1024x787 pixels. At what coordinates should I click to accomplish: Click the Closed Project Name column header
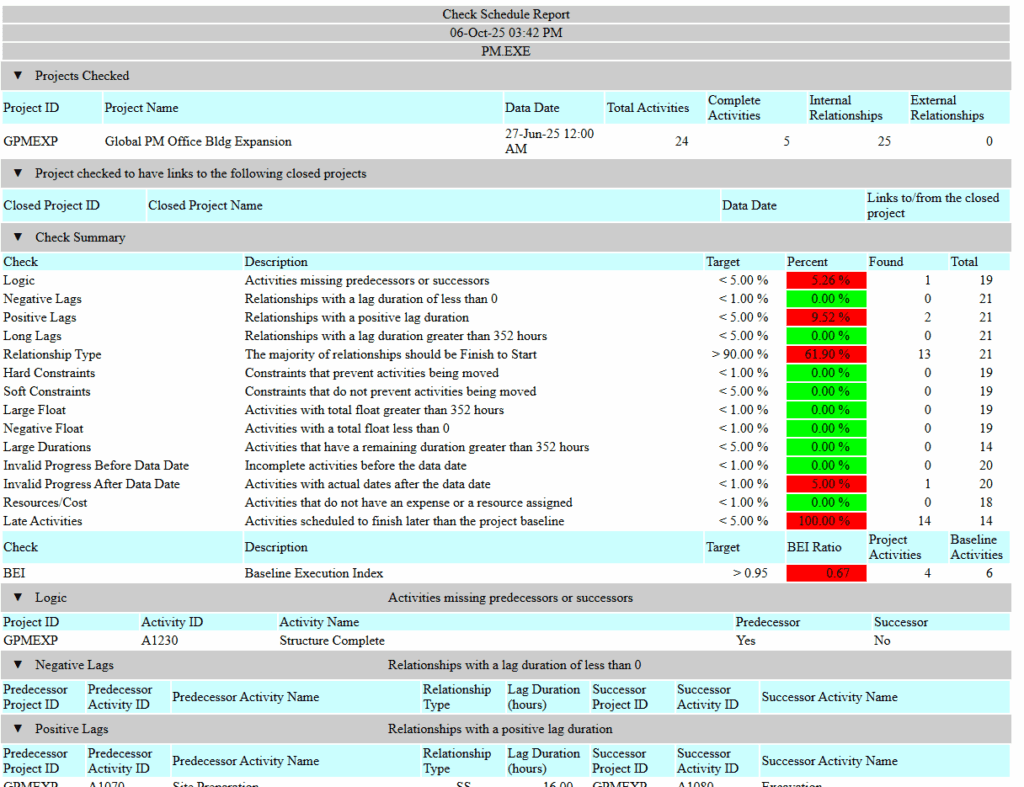click(205, 206)
